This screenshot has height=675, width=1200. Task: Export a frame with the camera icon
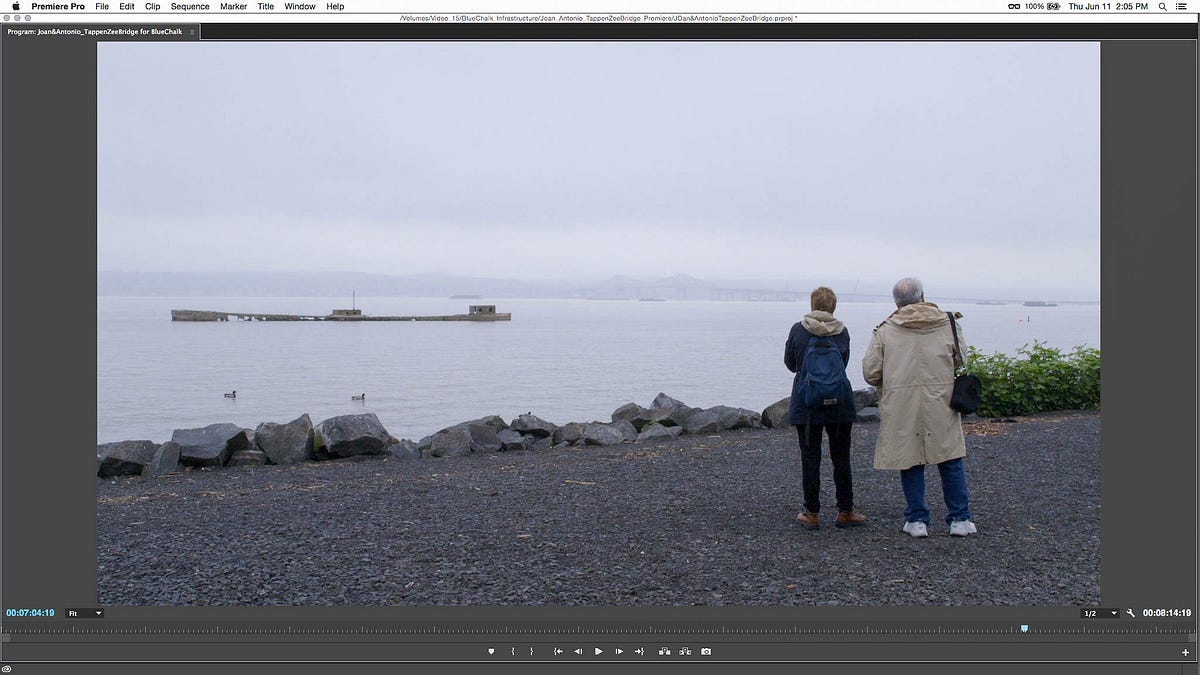click(x=706, y=651)
